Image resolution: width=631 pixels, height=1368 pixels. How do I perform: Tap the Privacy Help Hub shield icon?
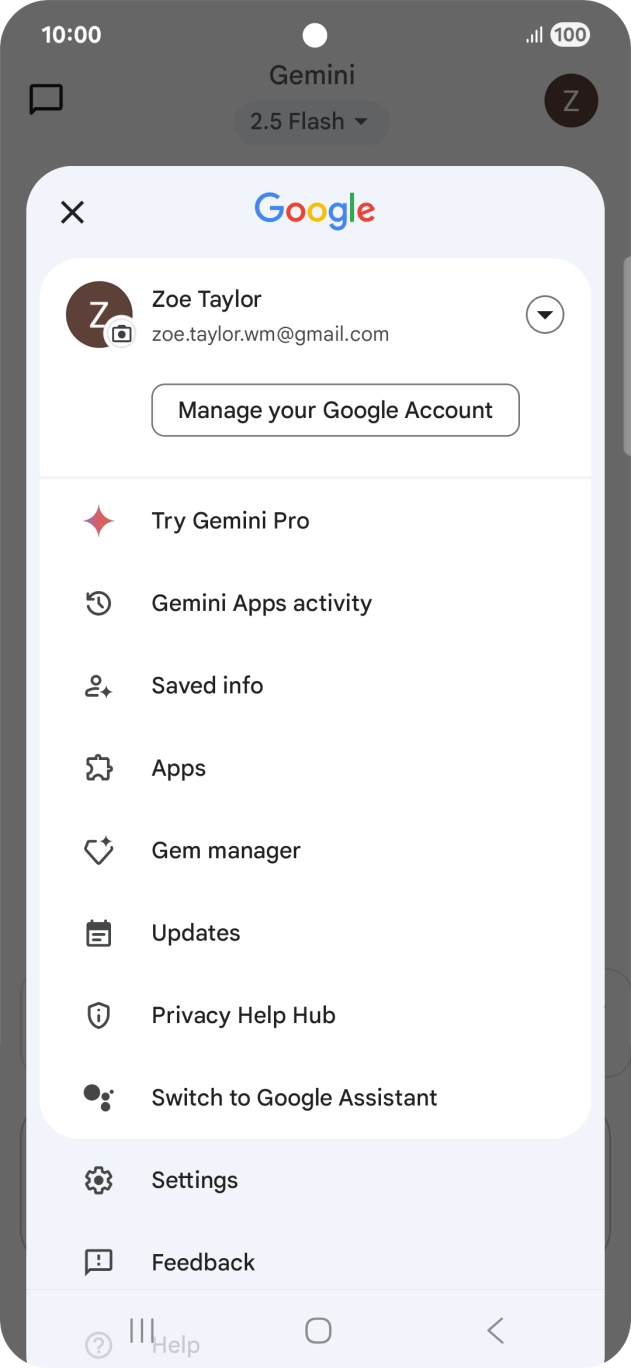click(x=98, y=1016)
